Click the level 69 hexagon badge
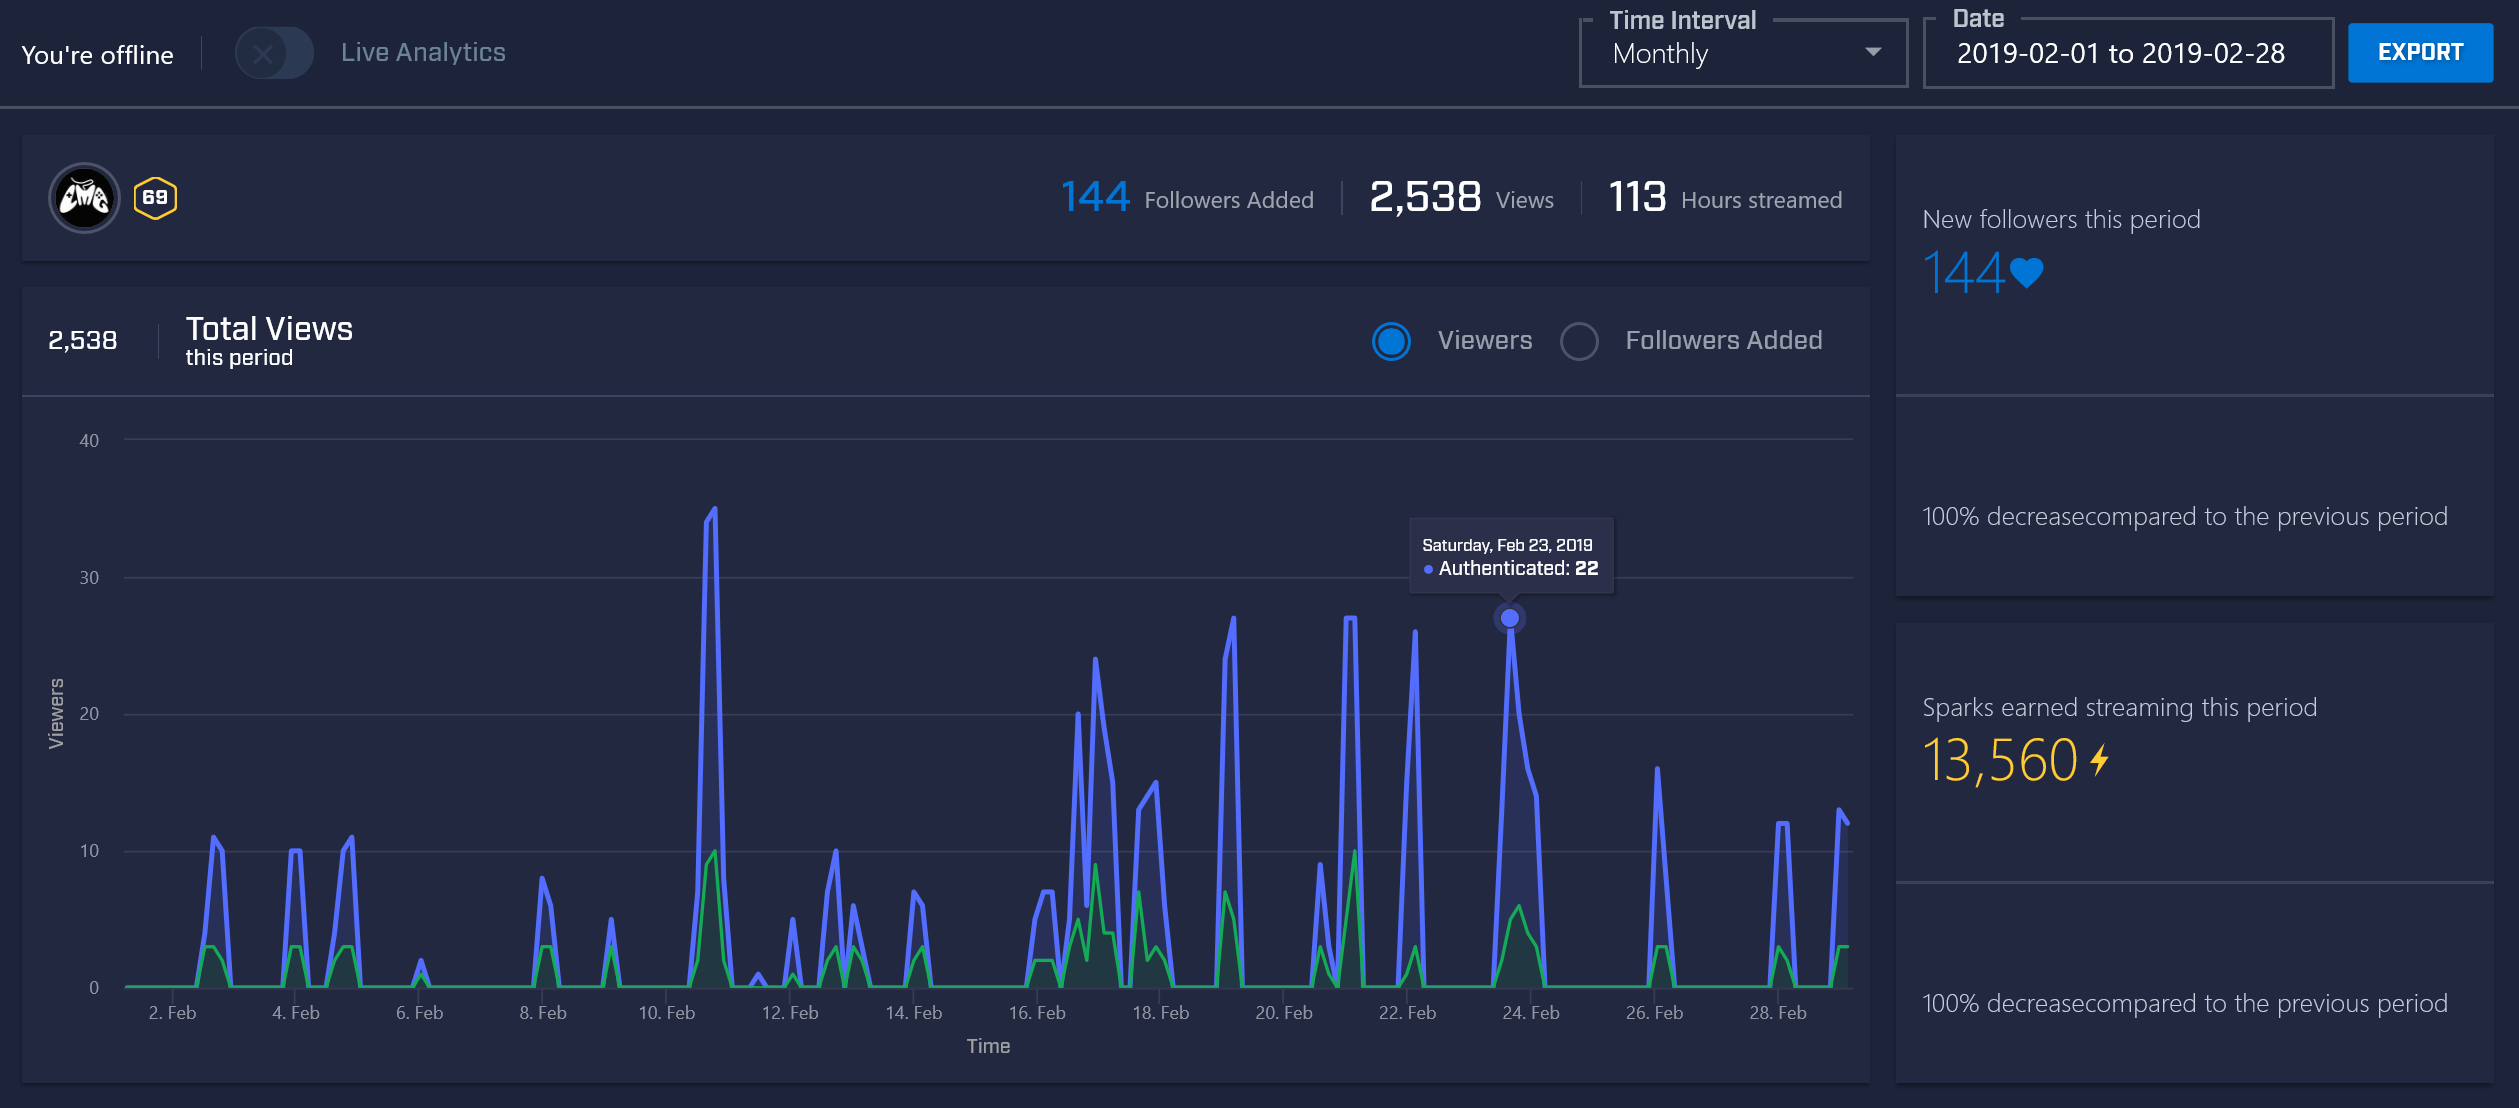The width and height of the screenshot is (2519, 1108). coord(155,198)
